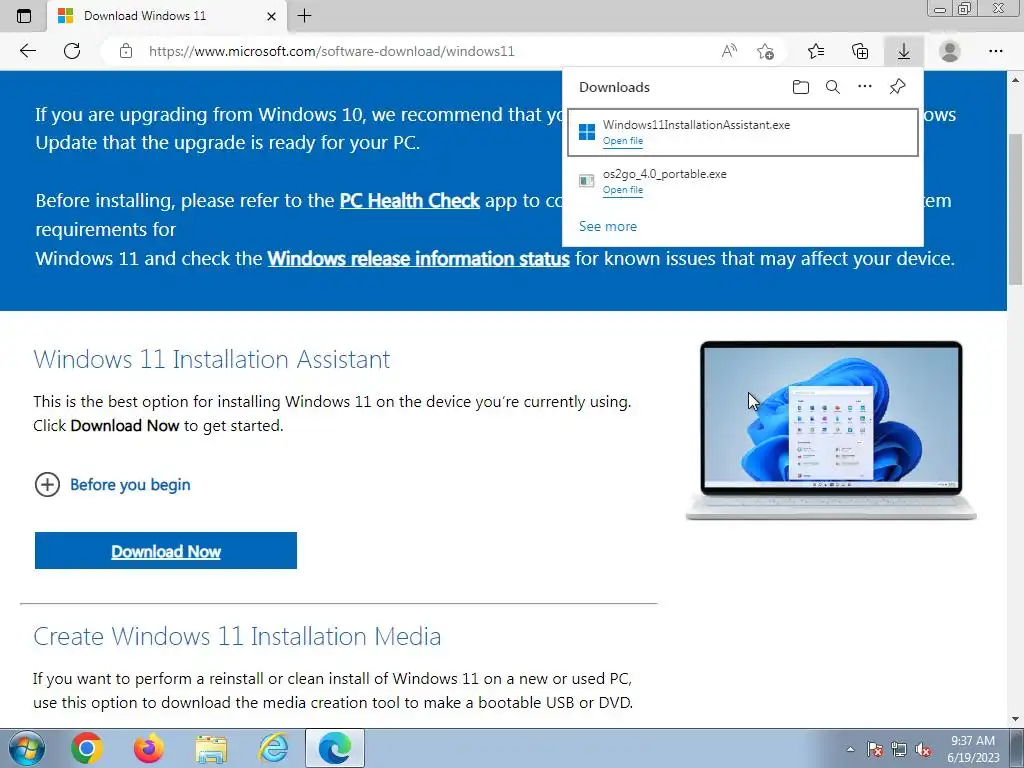
Task: Launch Internet Explorer from taskbar
Action: click(273, 748)
